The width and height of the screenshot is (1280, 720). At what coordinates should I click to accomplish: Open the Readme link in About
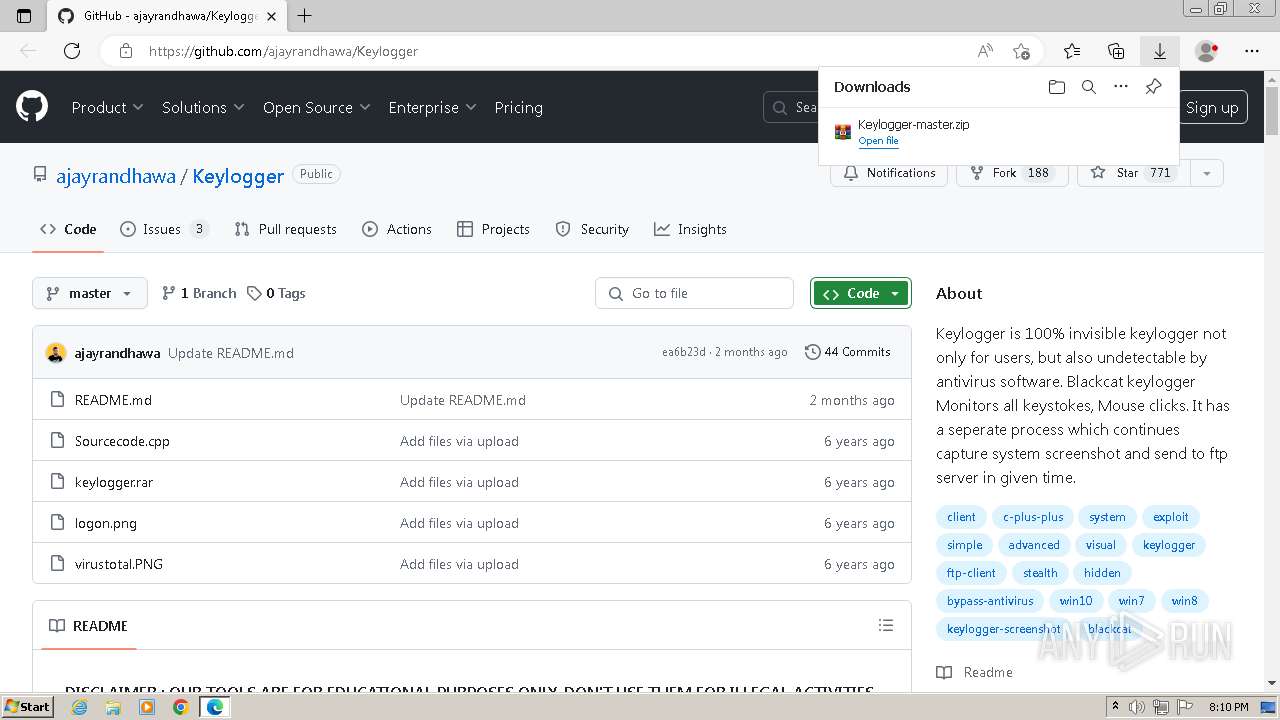click(x=975, y=672)
